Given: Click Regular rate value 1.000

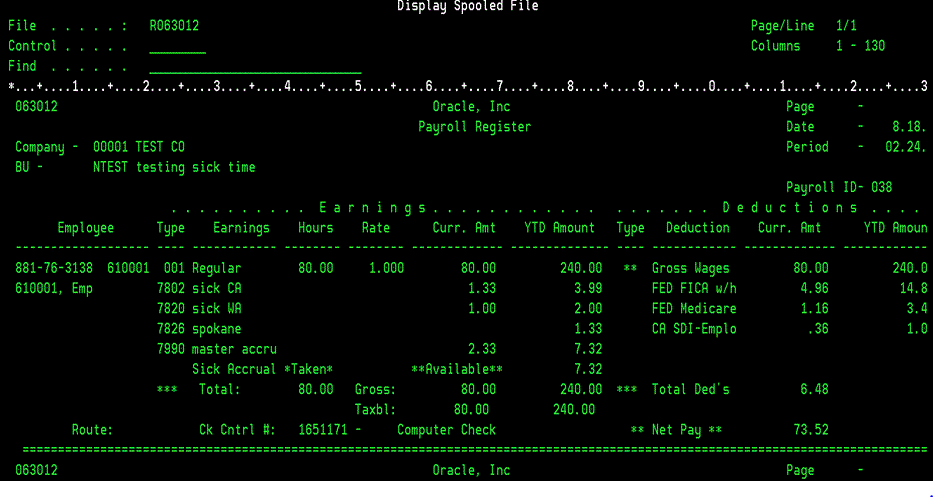Looking at the screenshot, I should [386, 268].
